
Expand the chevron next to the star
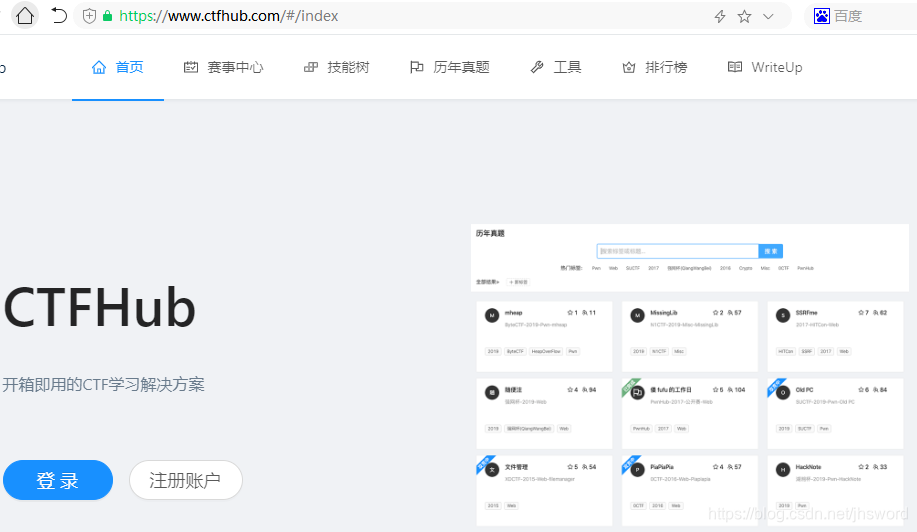click(768, 16)
